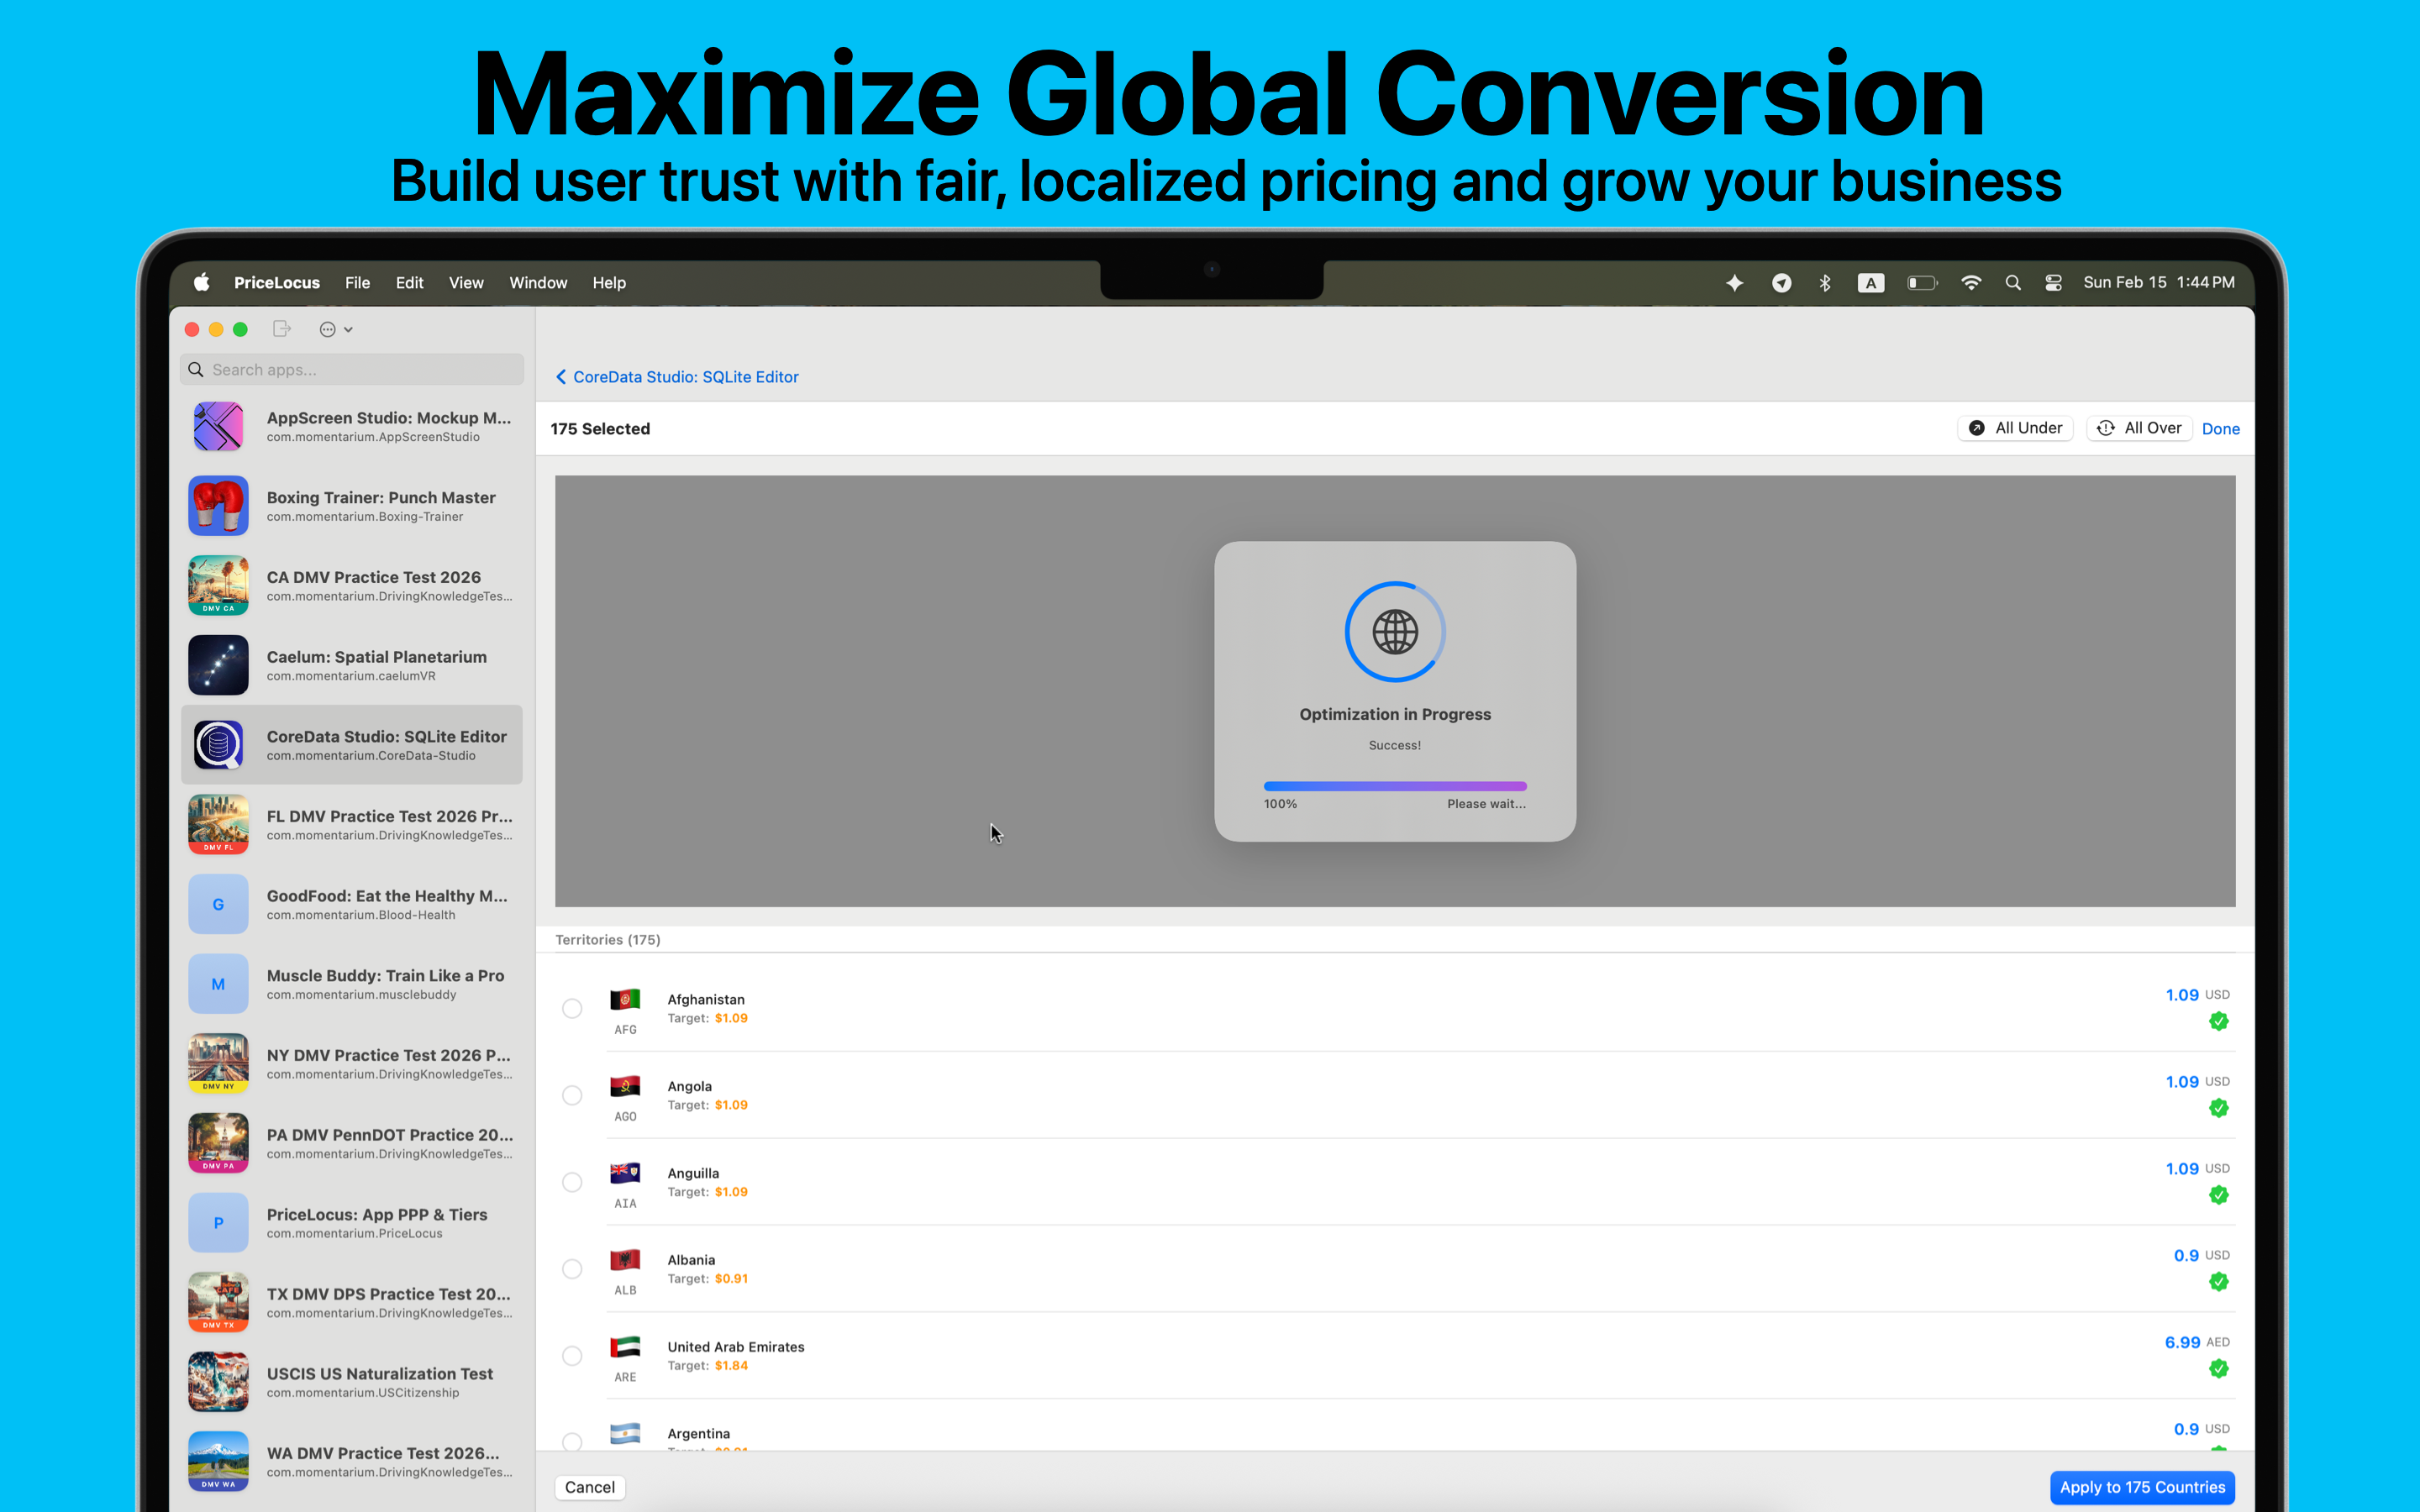Open the Edit menu

[409, 283]
